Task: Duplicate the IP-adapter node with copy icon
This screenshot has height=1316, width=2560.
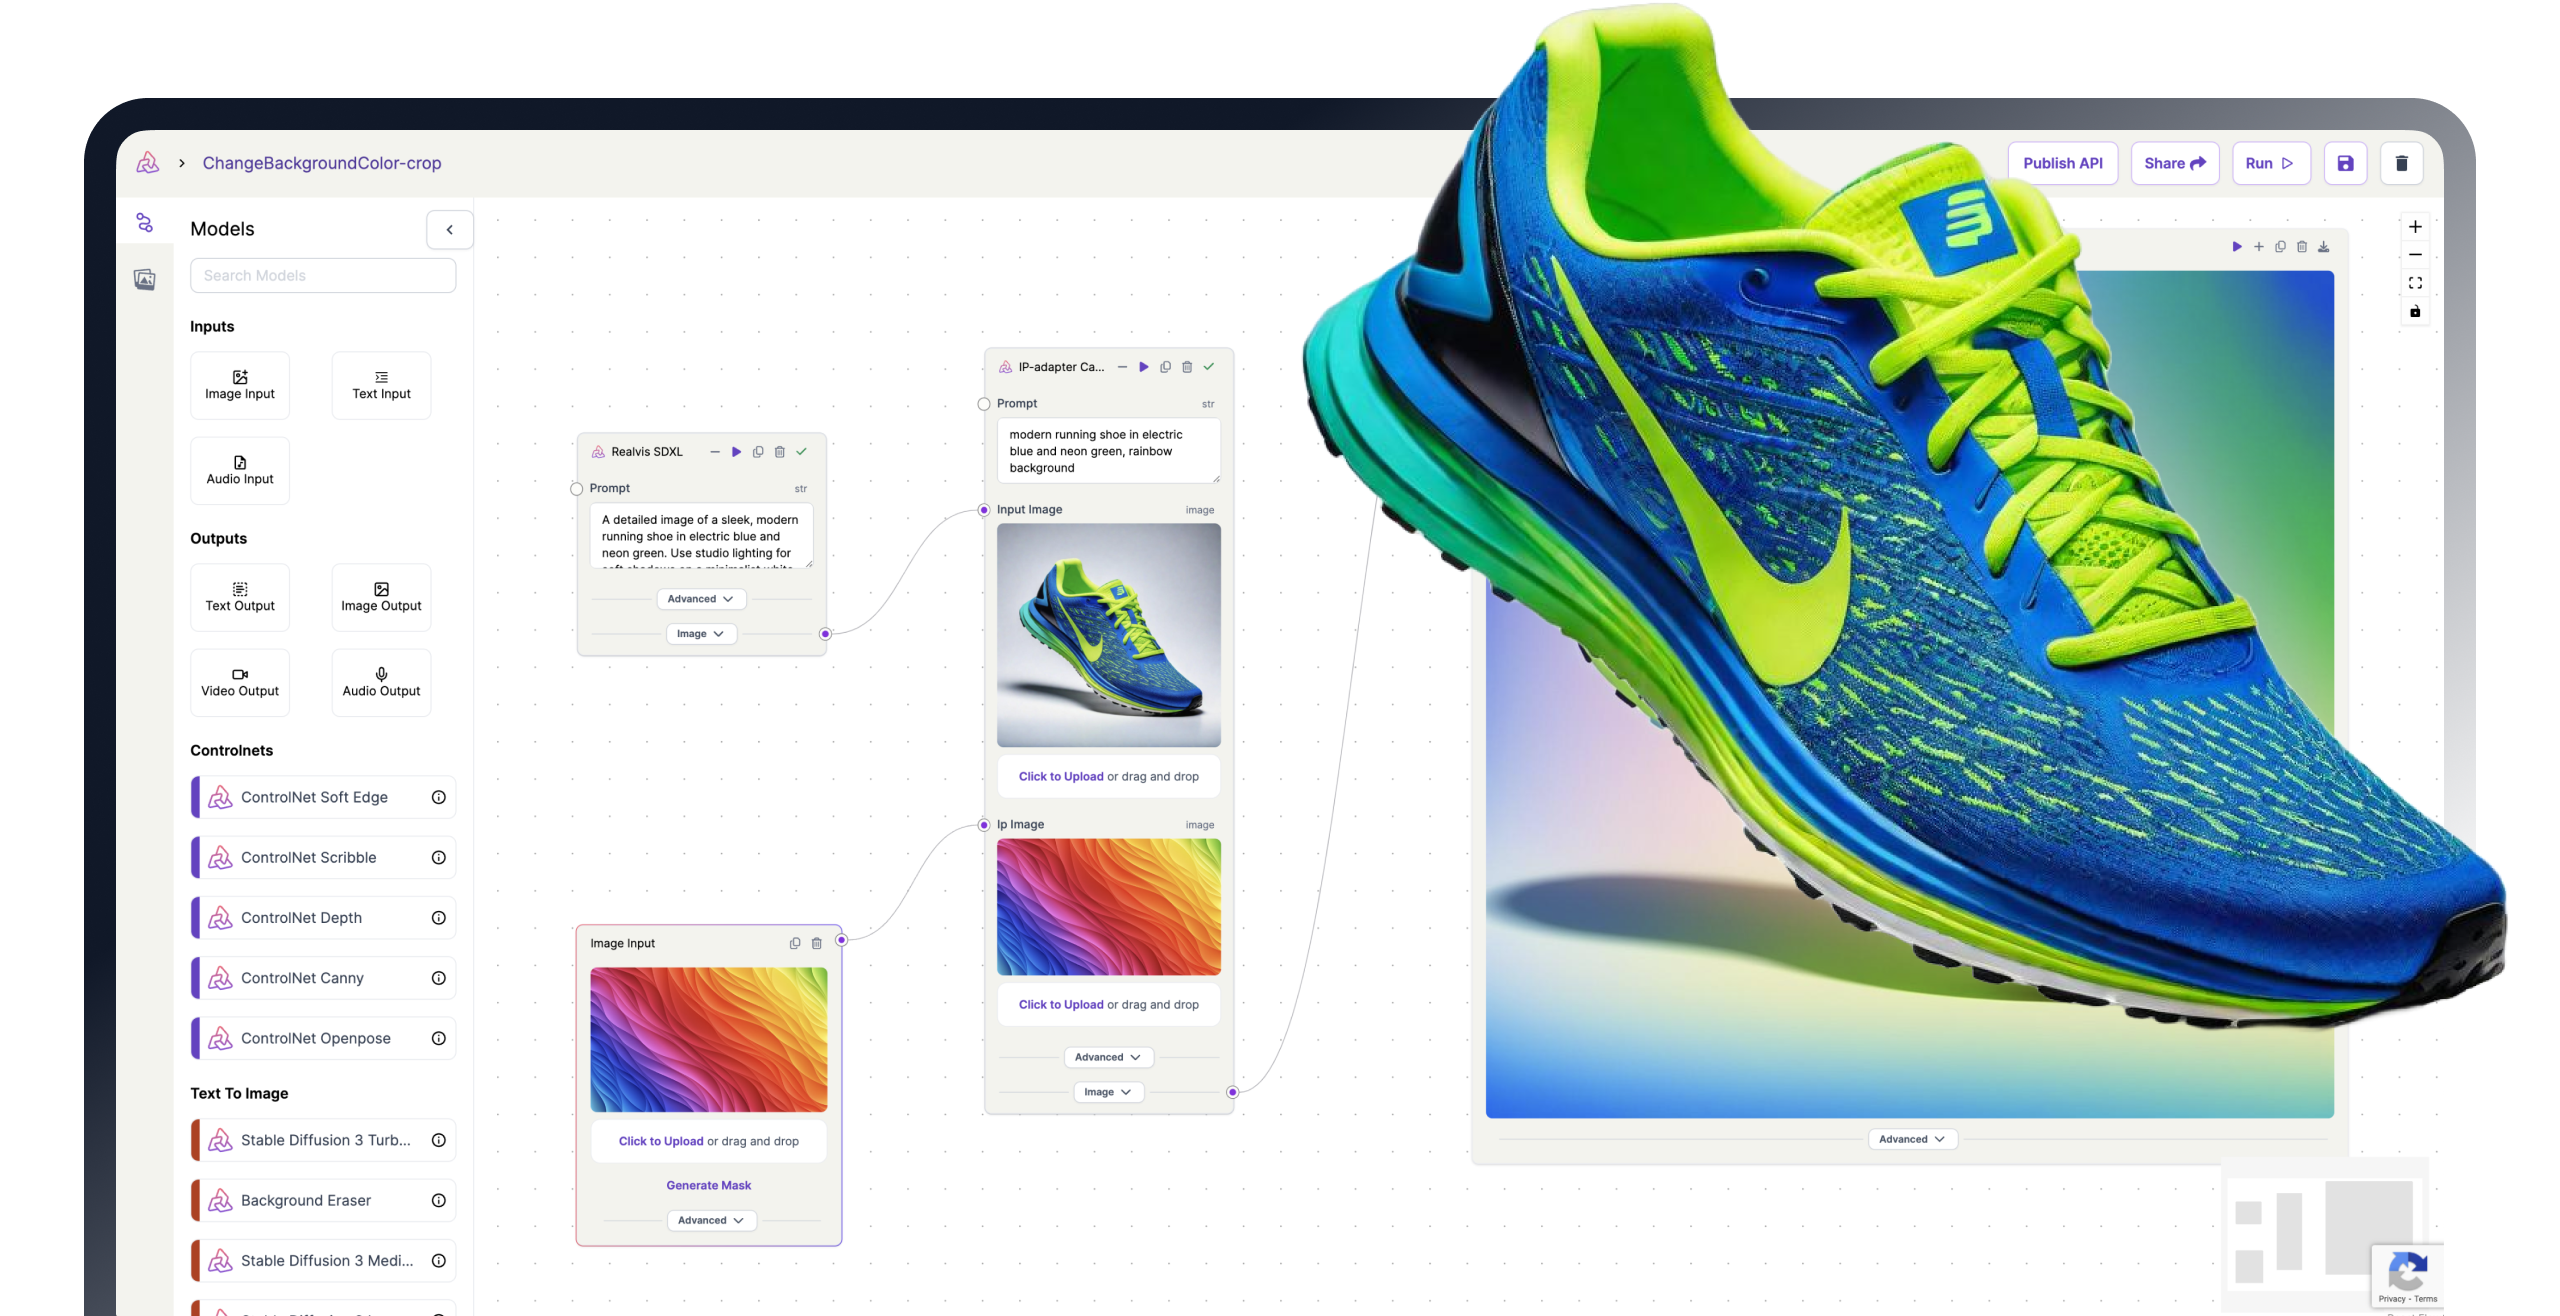Action: click(x=1165, y=367)
